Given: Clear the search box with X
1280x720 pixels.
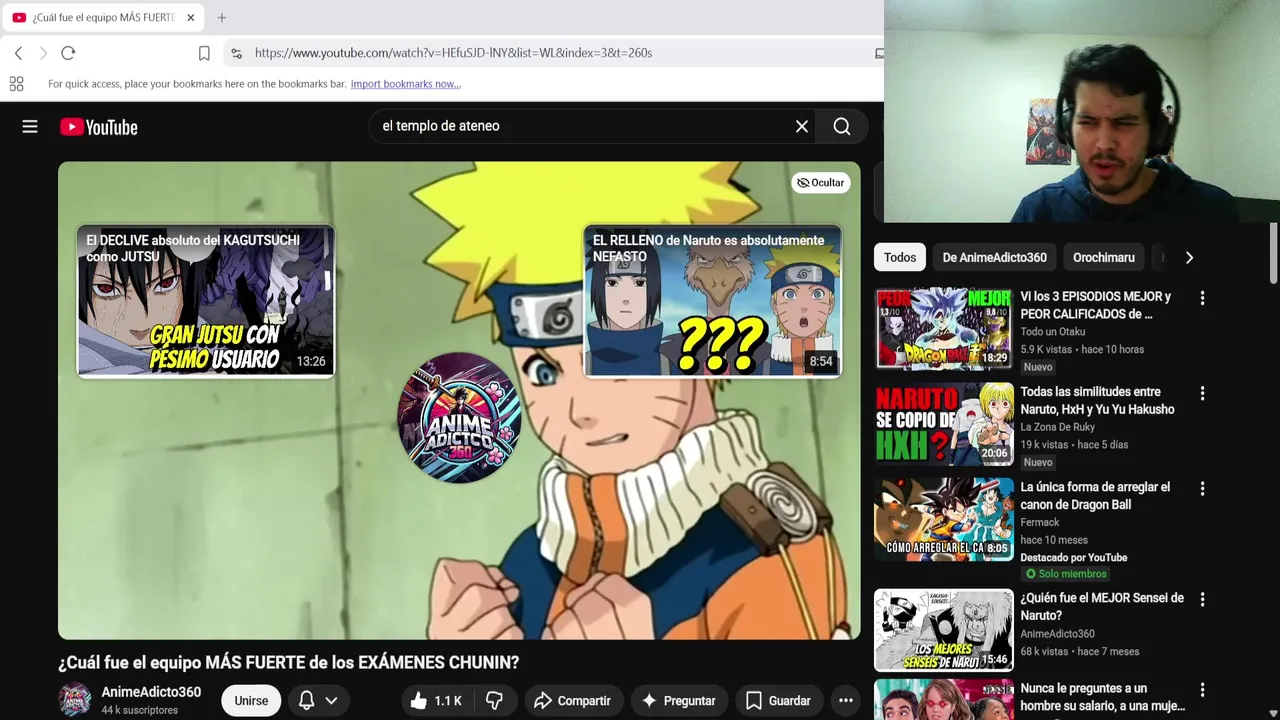Looking at the screenshot, I should [x=801, y=126].
